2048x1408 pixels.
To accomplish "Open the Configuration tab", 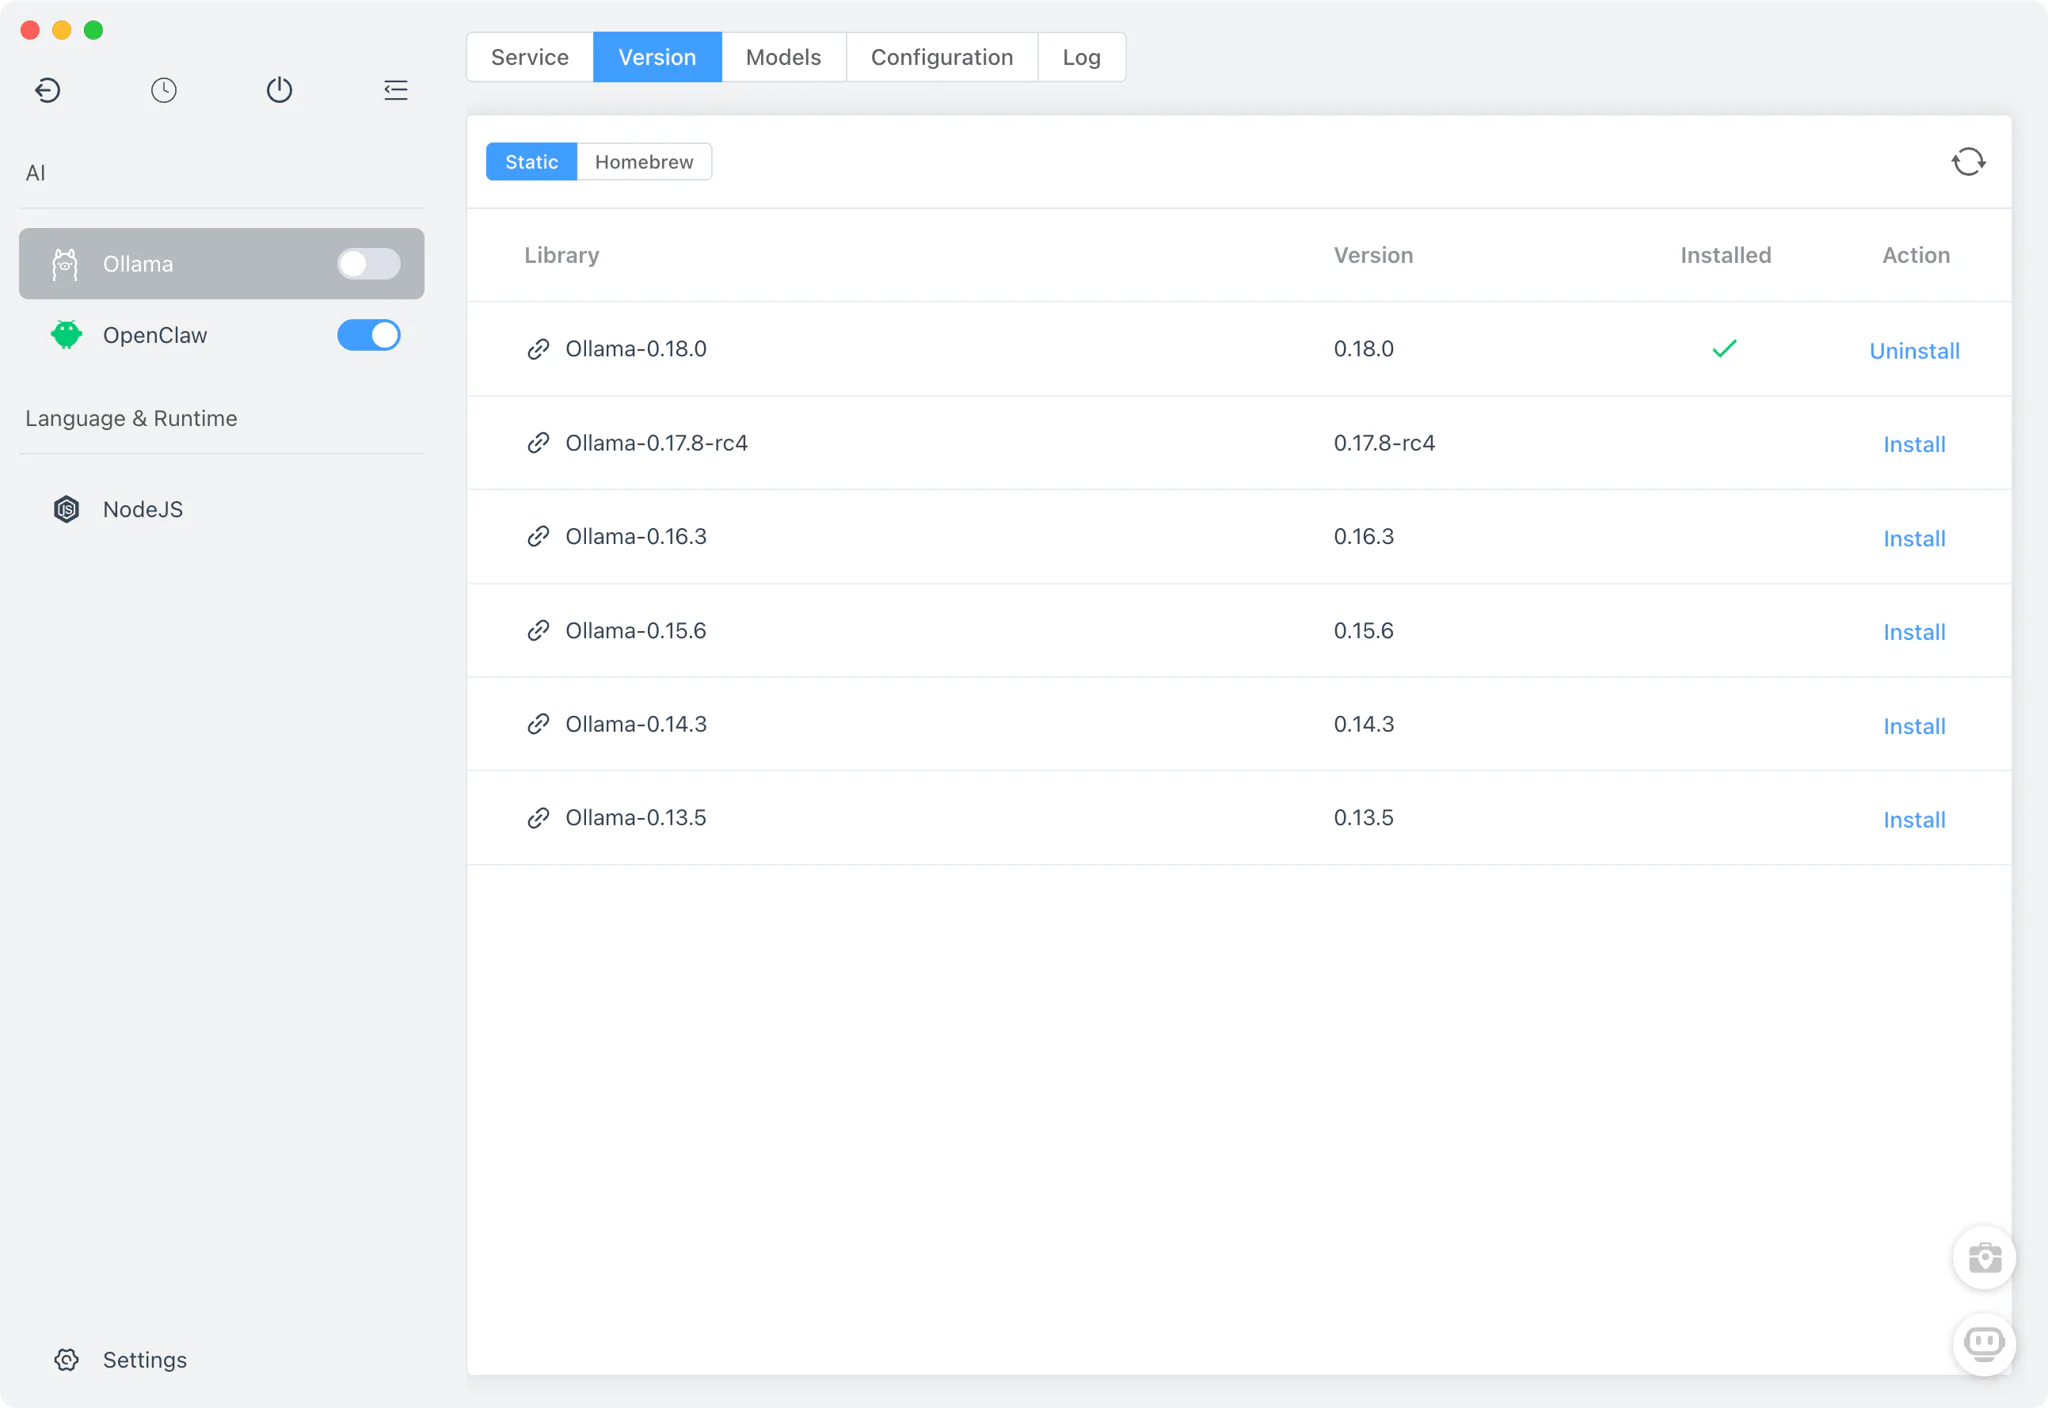I will coord(941,57).
